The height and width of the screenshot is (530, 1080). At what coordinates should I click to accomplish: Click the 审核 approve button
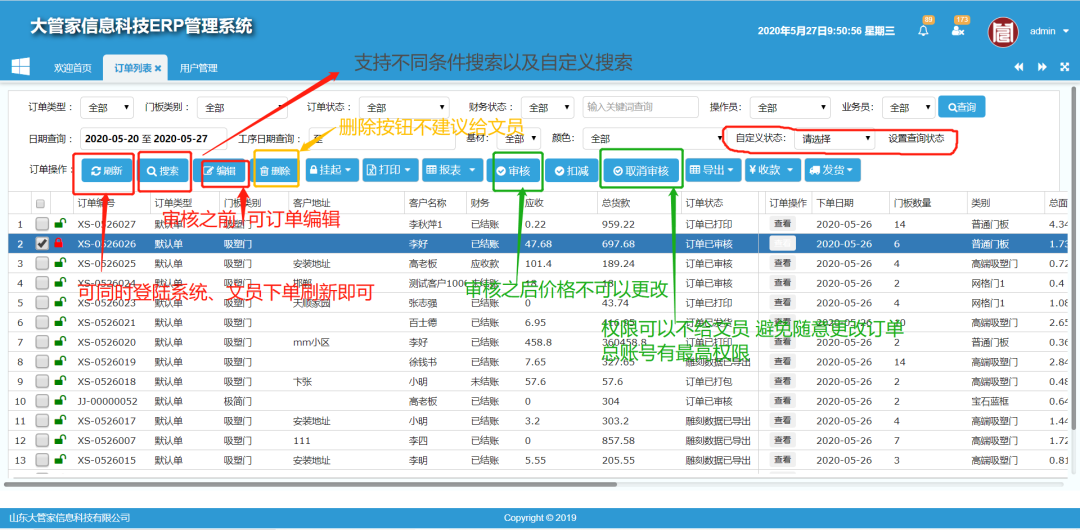(515, 171)
